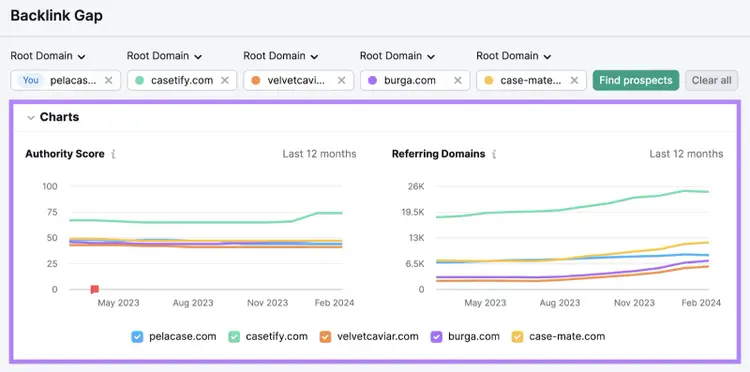Open Root Domain dropdown above case-mate
Screen dimensions: 750x372
[x=514, y=56]
